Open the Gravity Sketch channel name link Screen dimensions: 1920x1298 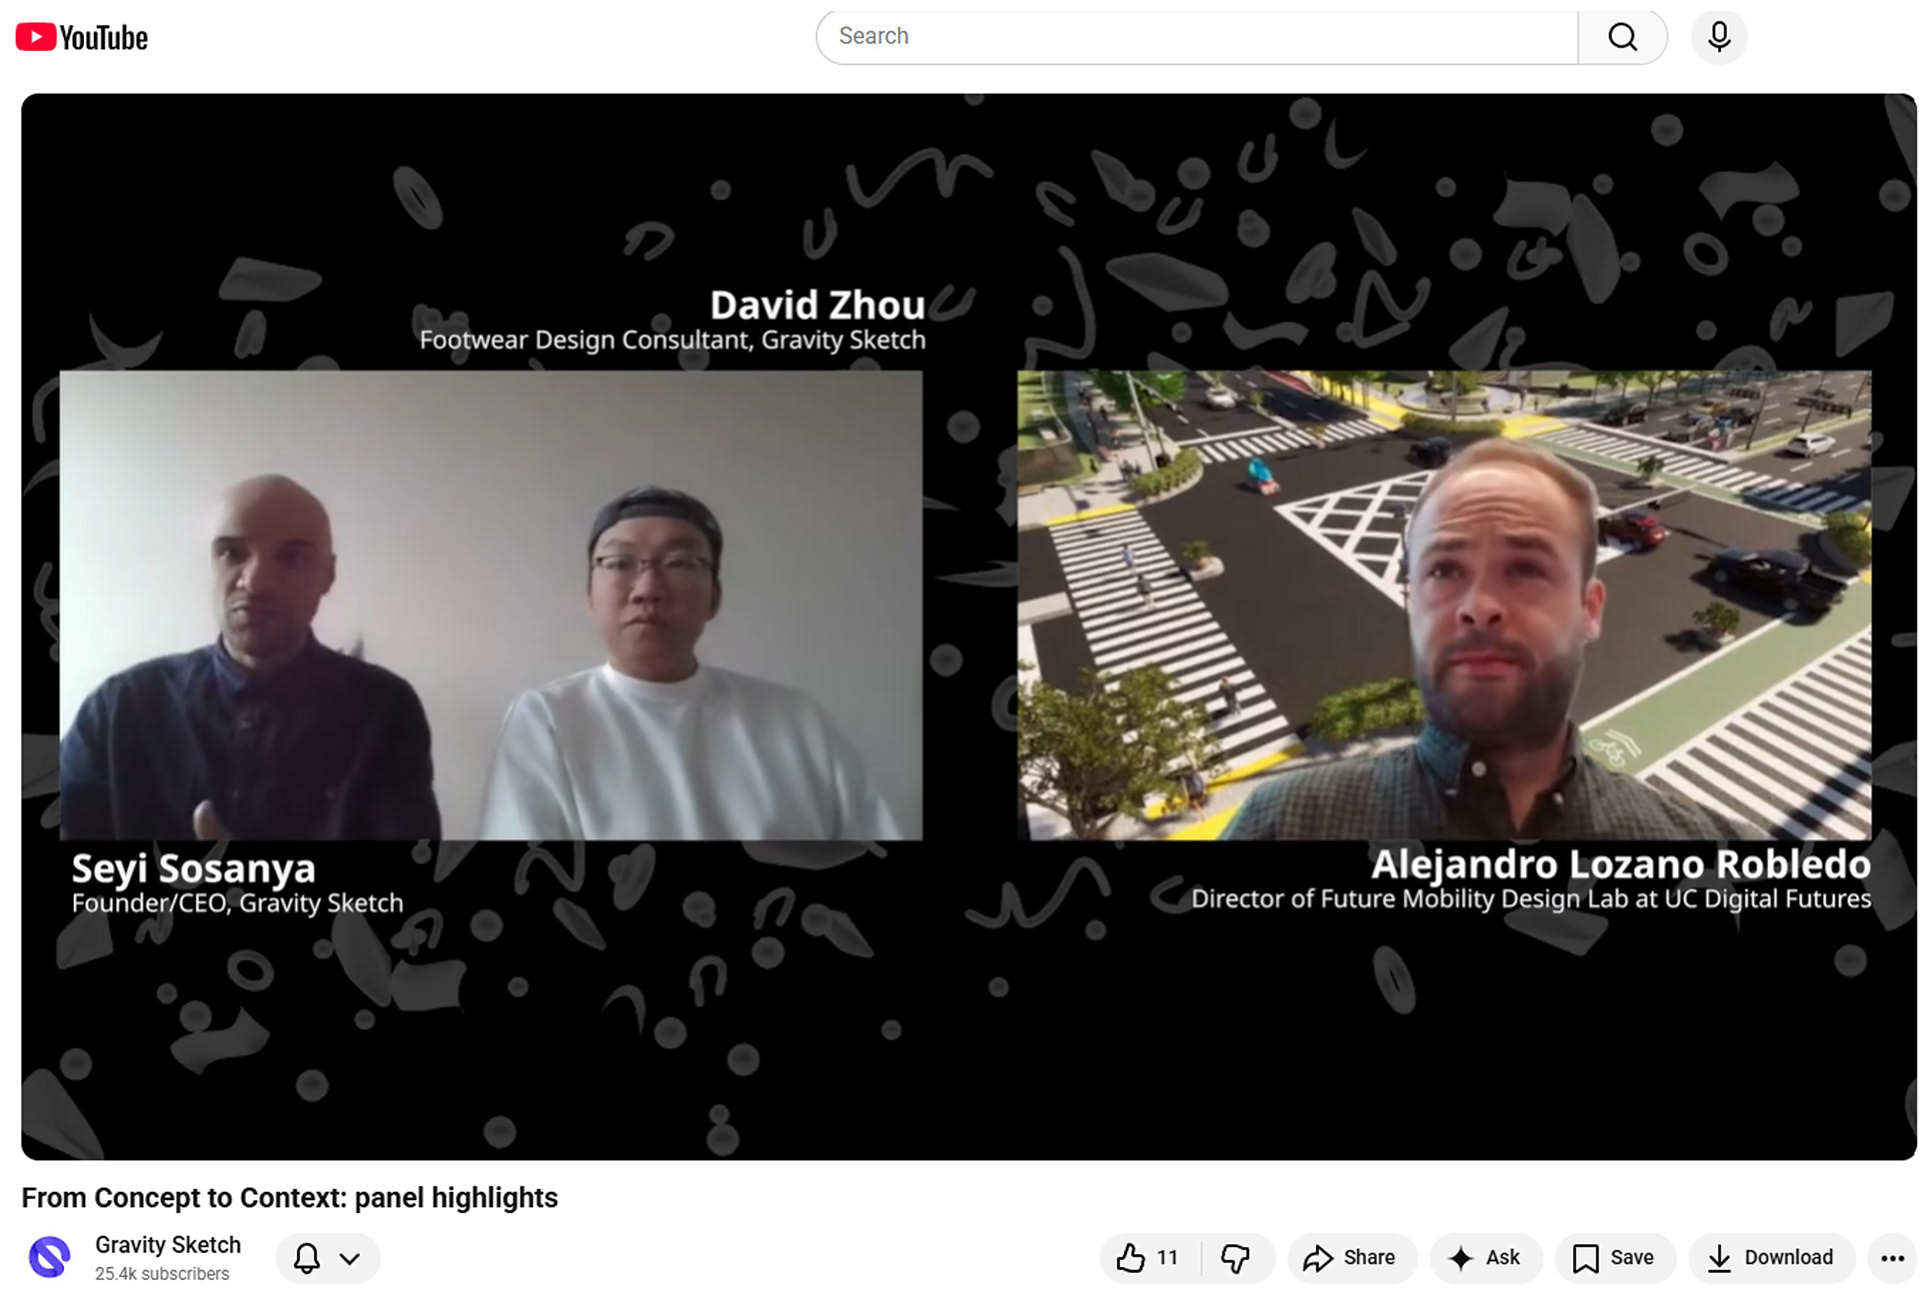click(x=168, y=1244)
